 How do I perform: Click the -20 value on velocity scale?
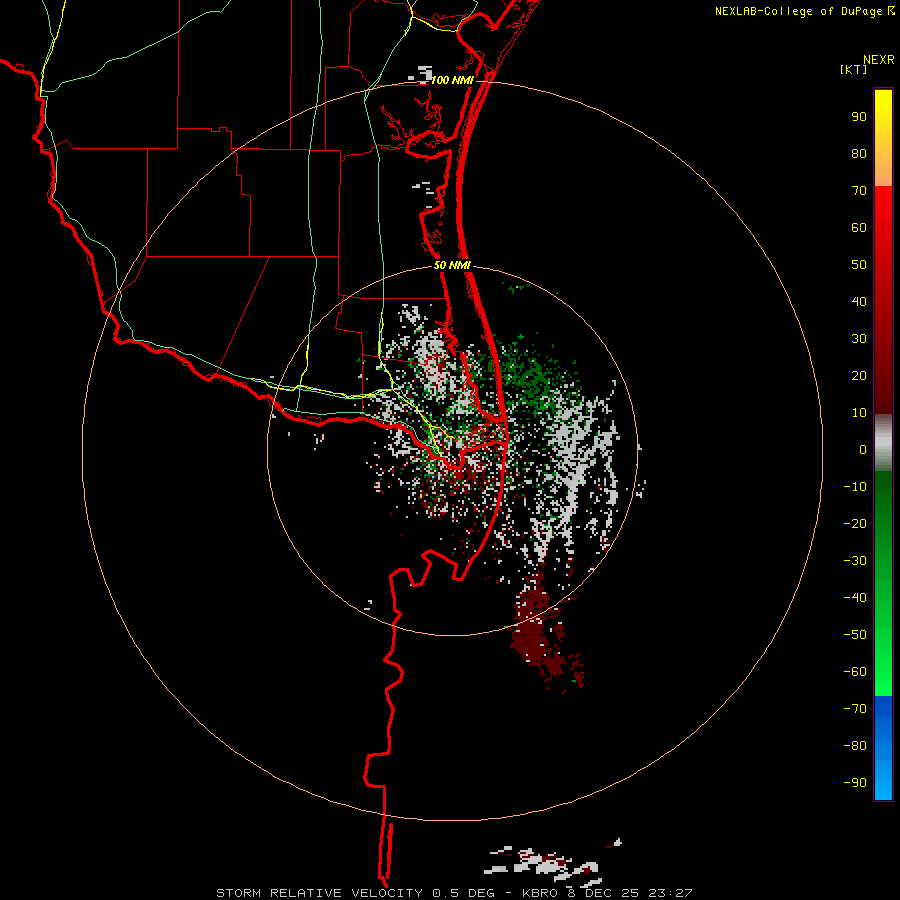[855, 523]
